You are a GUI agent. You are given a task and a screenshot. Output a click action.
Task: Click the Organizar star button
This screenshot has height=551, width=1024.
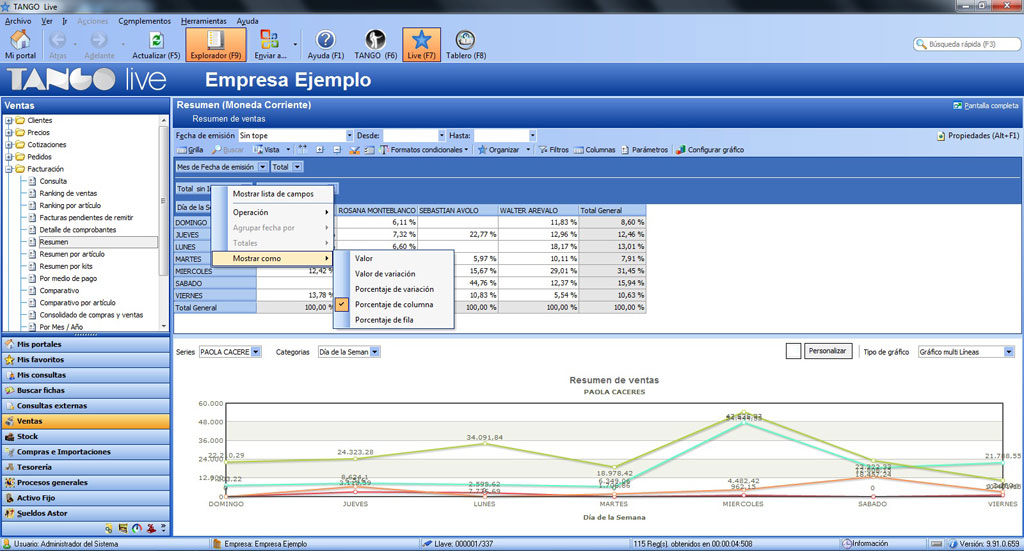pyautogui.click(x=499, y=150)
